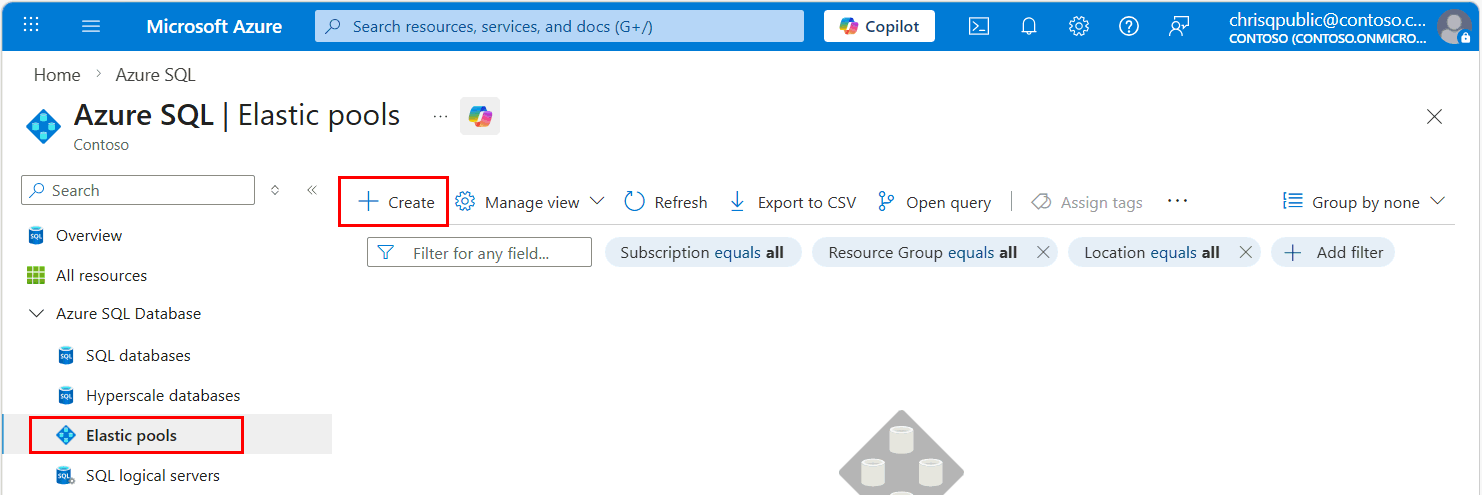Viewport: 1482px width, 495px height.
Task: Open the notifications bell
Action: click(x=1028, y=27)
